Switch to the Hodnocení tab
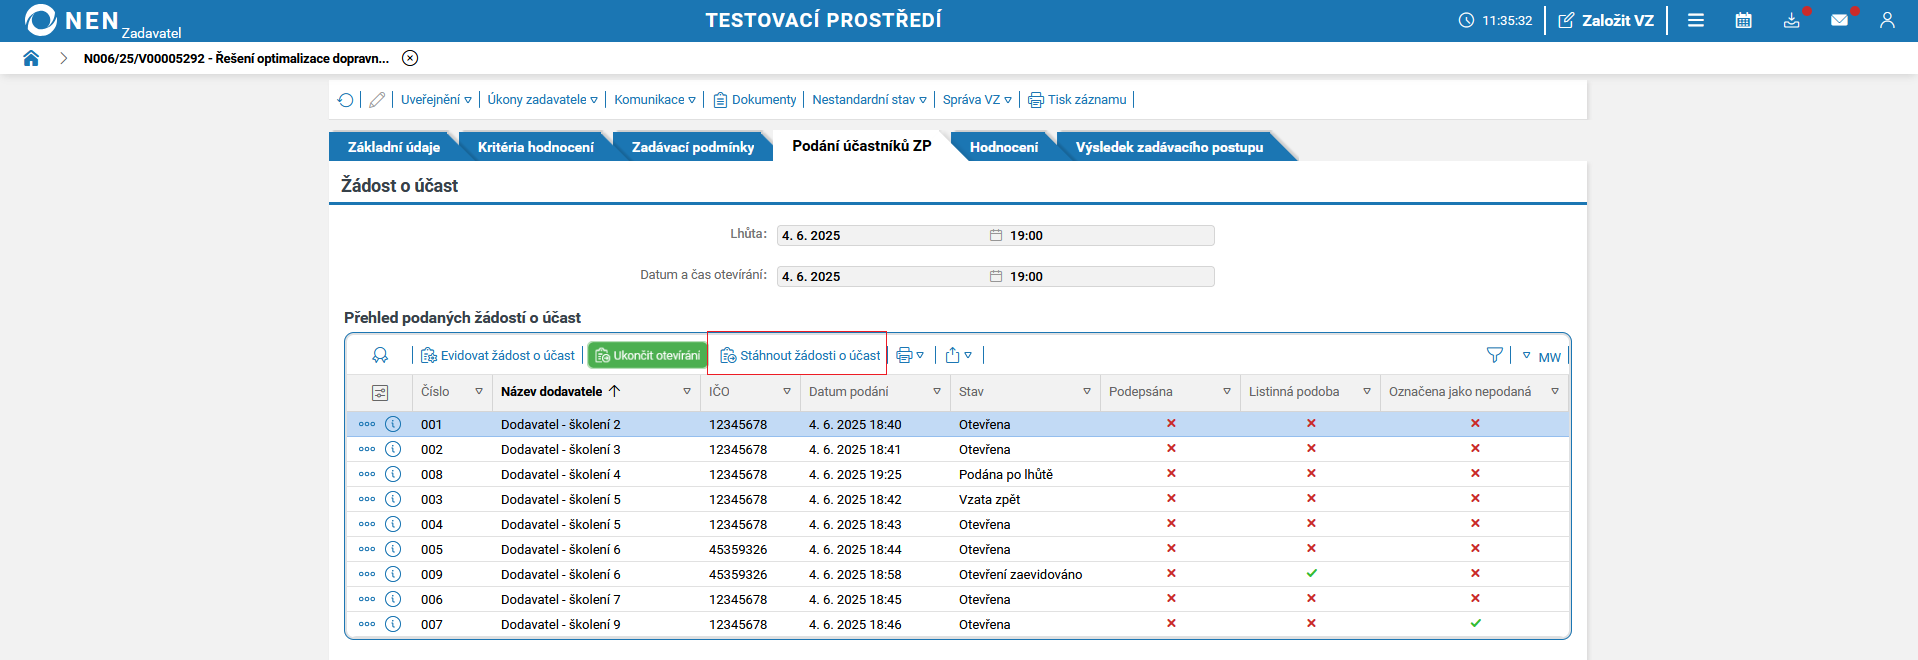This screenshot has height=660, width=1918. coord(1004,147)
